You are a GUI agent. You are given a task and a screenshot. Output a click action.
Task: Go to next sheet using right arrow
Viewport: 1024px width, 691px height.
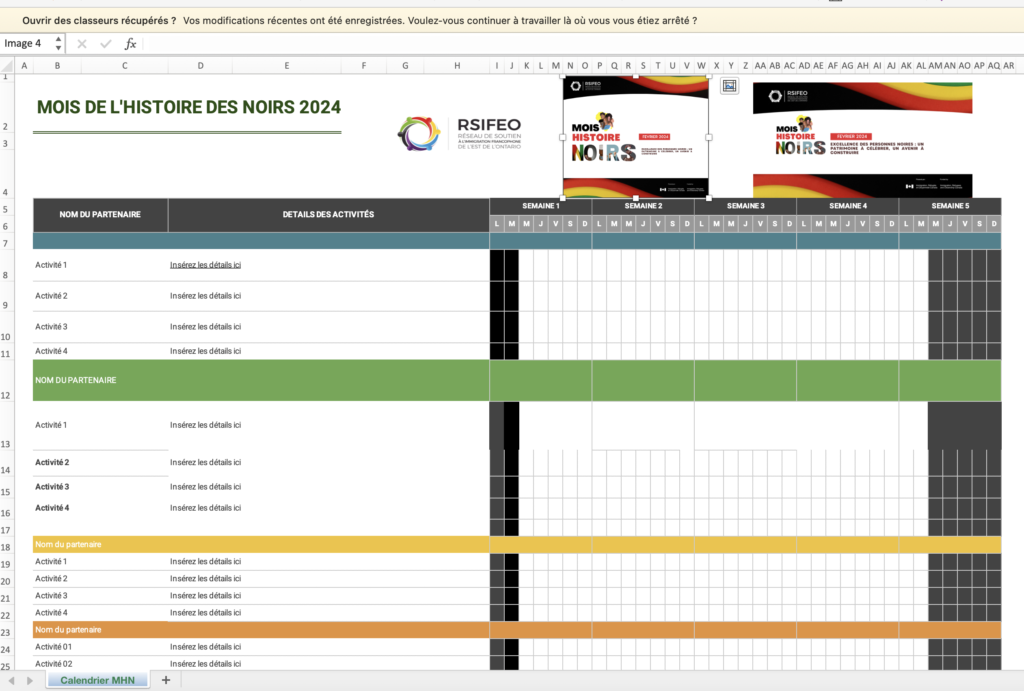[29, 681]
